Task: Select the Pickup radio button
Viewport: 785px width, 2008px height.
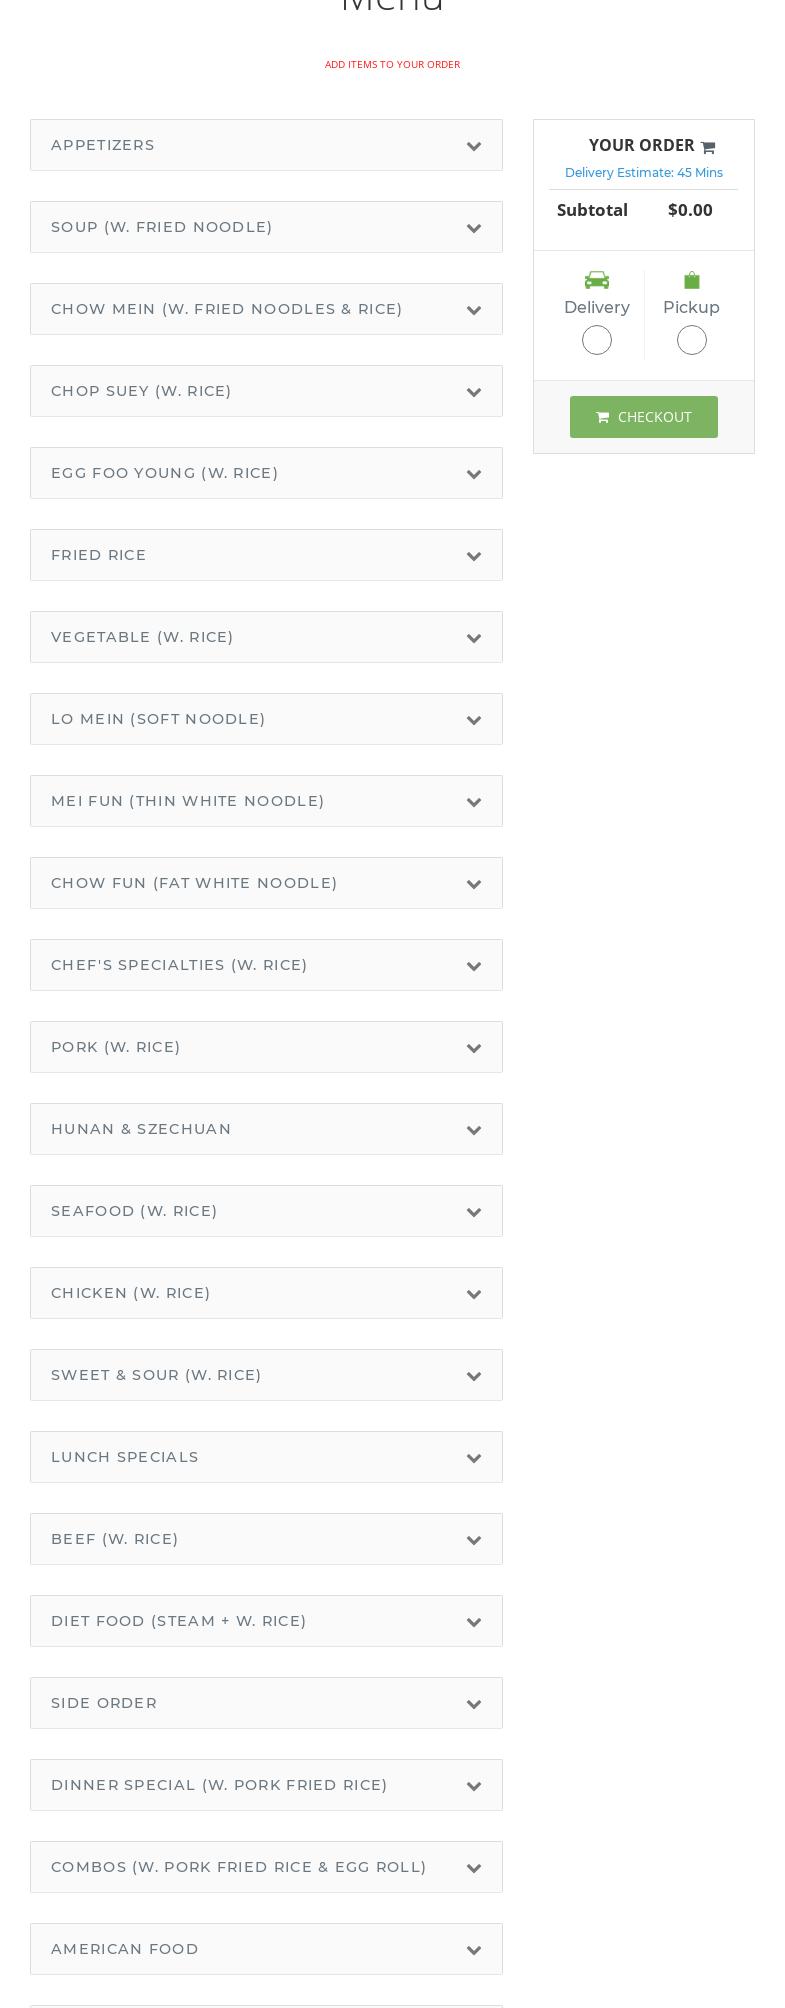Action: (x=691, y=340)
